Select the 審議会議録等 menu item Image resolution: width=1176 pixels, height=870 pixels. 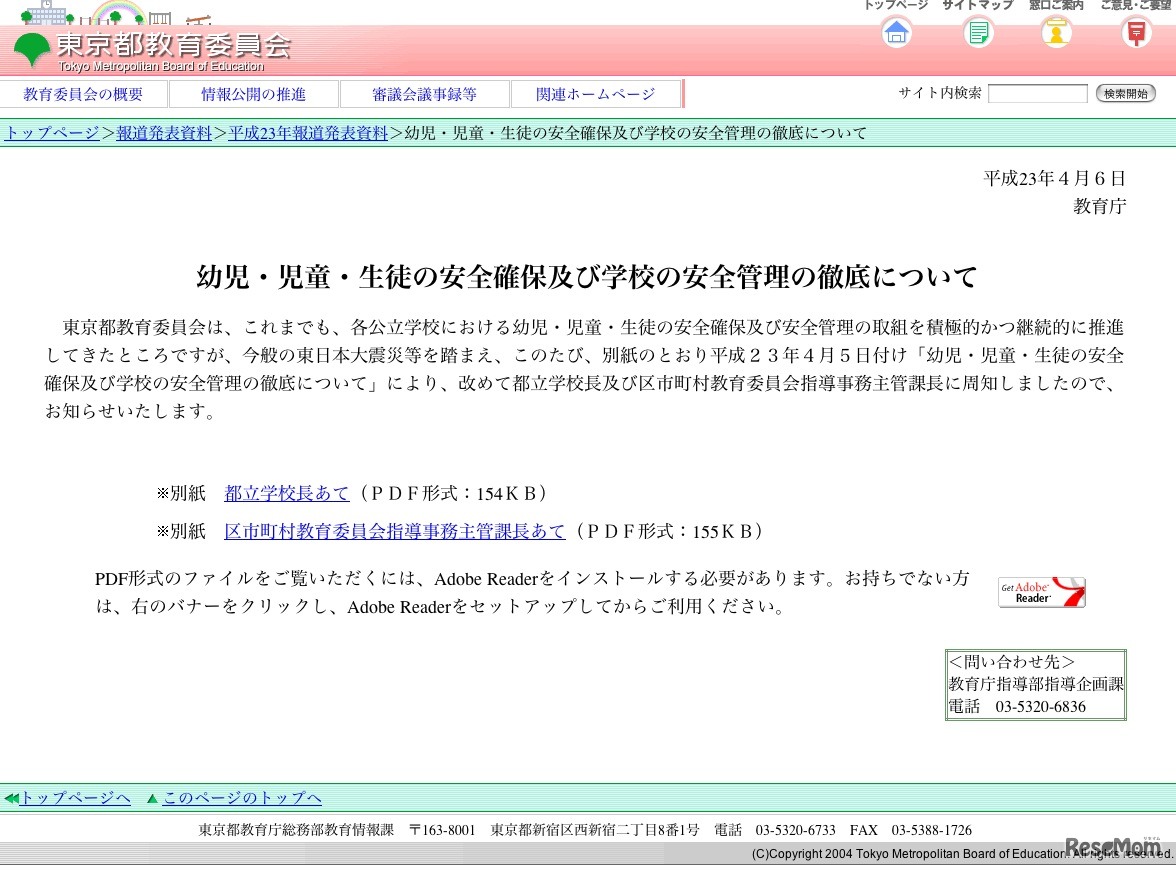[424, 93]
